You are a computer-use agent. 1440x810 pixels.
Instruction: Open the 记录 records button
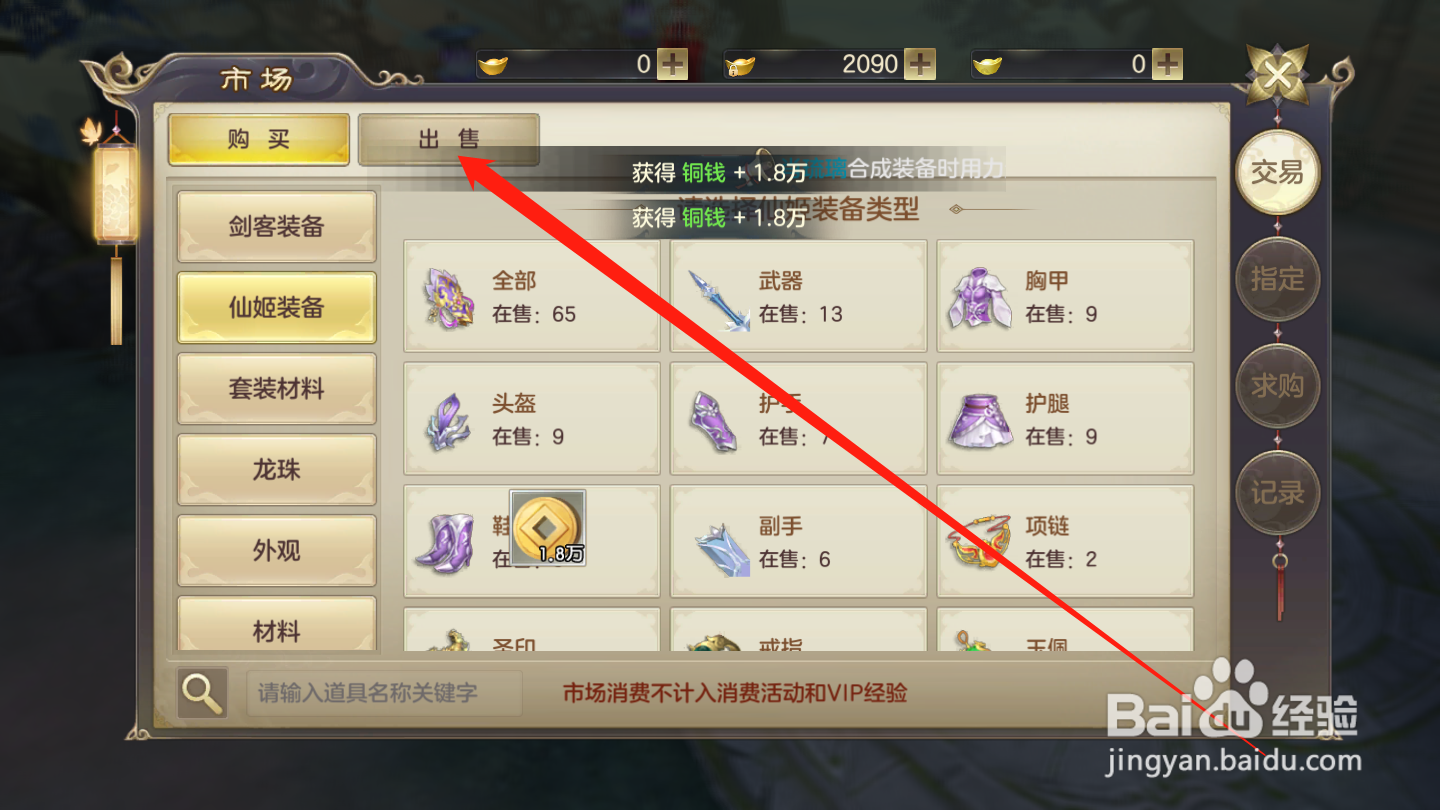tap(1278, 492)
